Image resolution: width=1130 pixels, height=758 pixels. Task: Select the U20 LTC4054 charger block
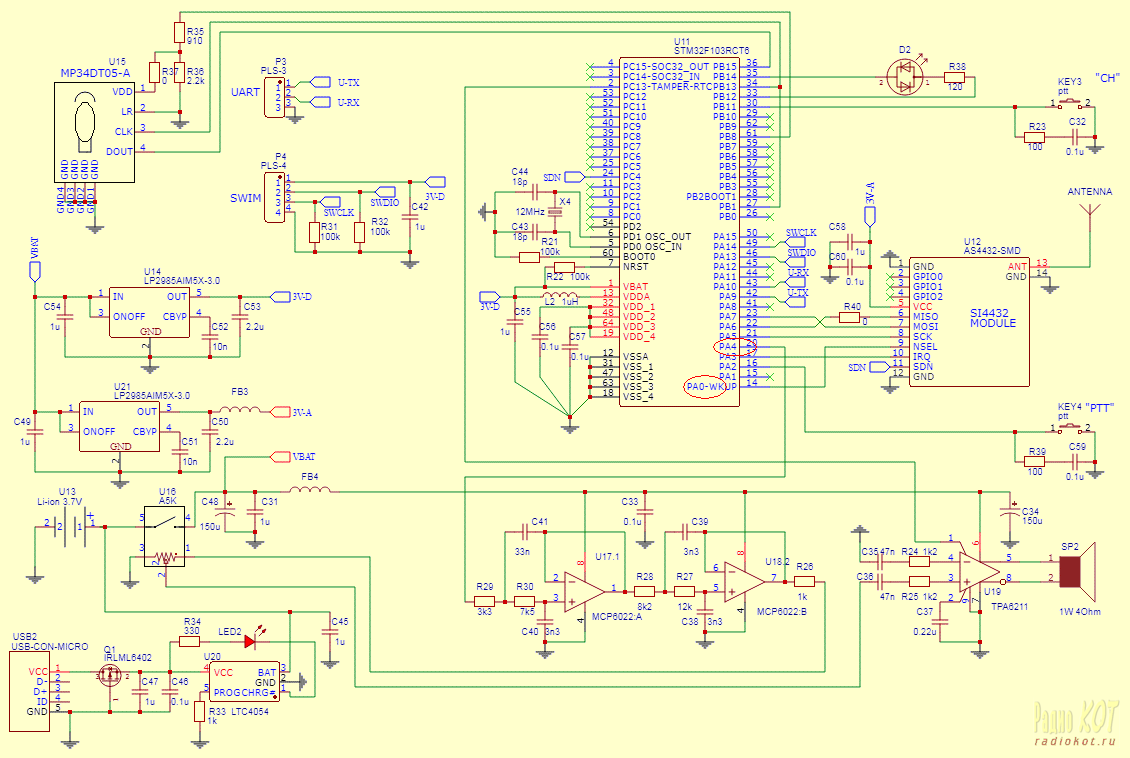click(245, 682)
